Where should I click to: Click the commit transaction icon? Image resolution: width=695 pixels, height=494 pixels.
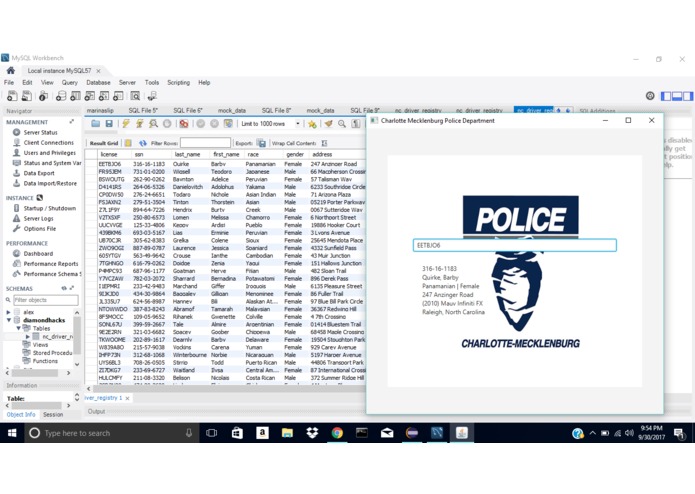200,124
